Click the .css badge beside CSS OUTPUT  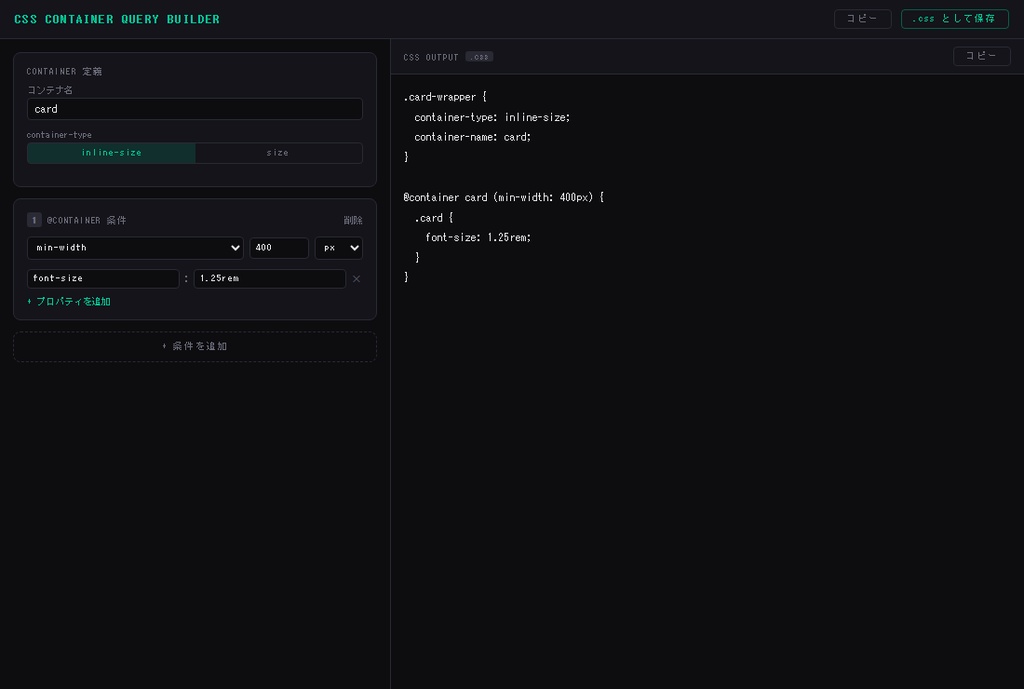(479, 57)
